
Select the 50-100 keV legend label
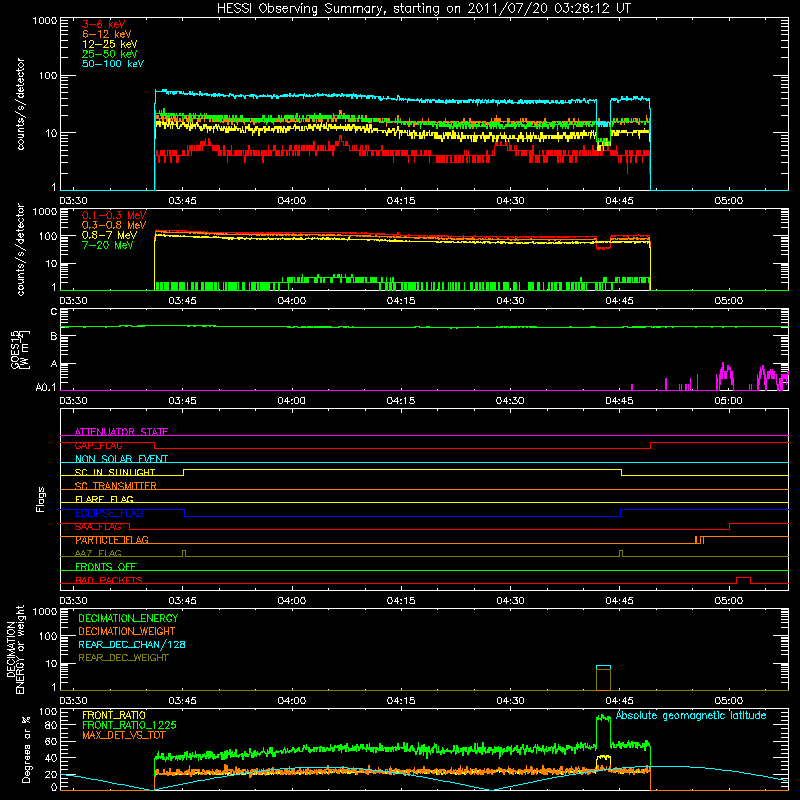pyautogui.click(x=113, y=64)
